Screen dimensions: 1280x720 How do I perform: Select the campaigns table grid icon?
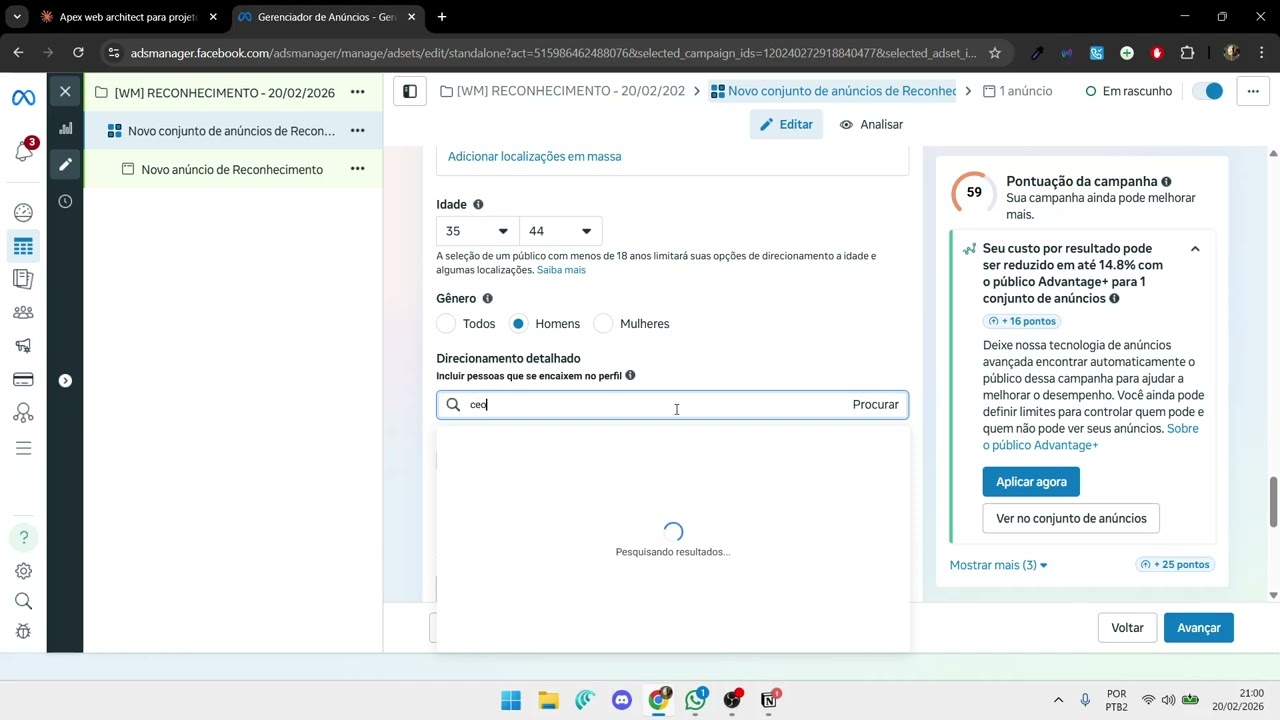click(23, 246)
